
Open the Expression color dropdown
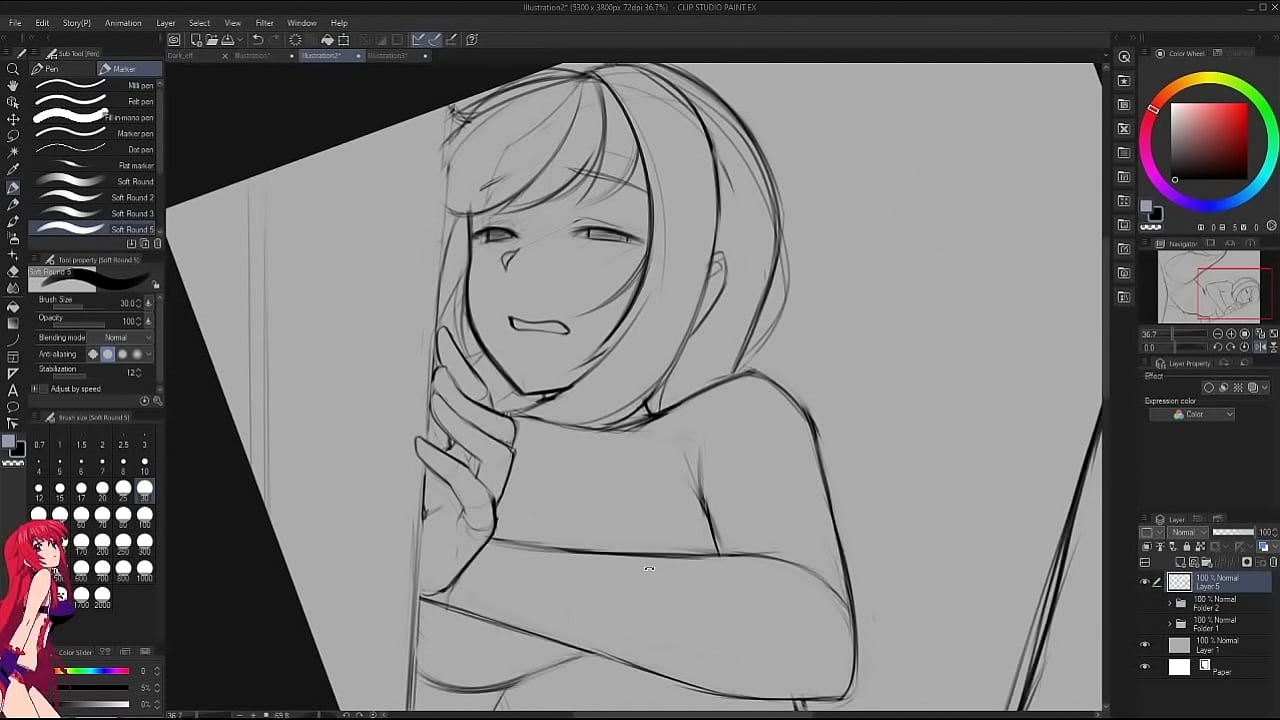1203,414
